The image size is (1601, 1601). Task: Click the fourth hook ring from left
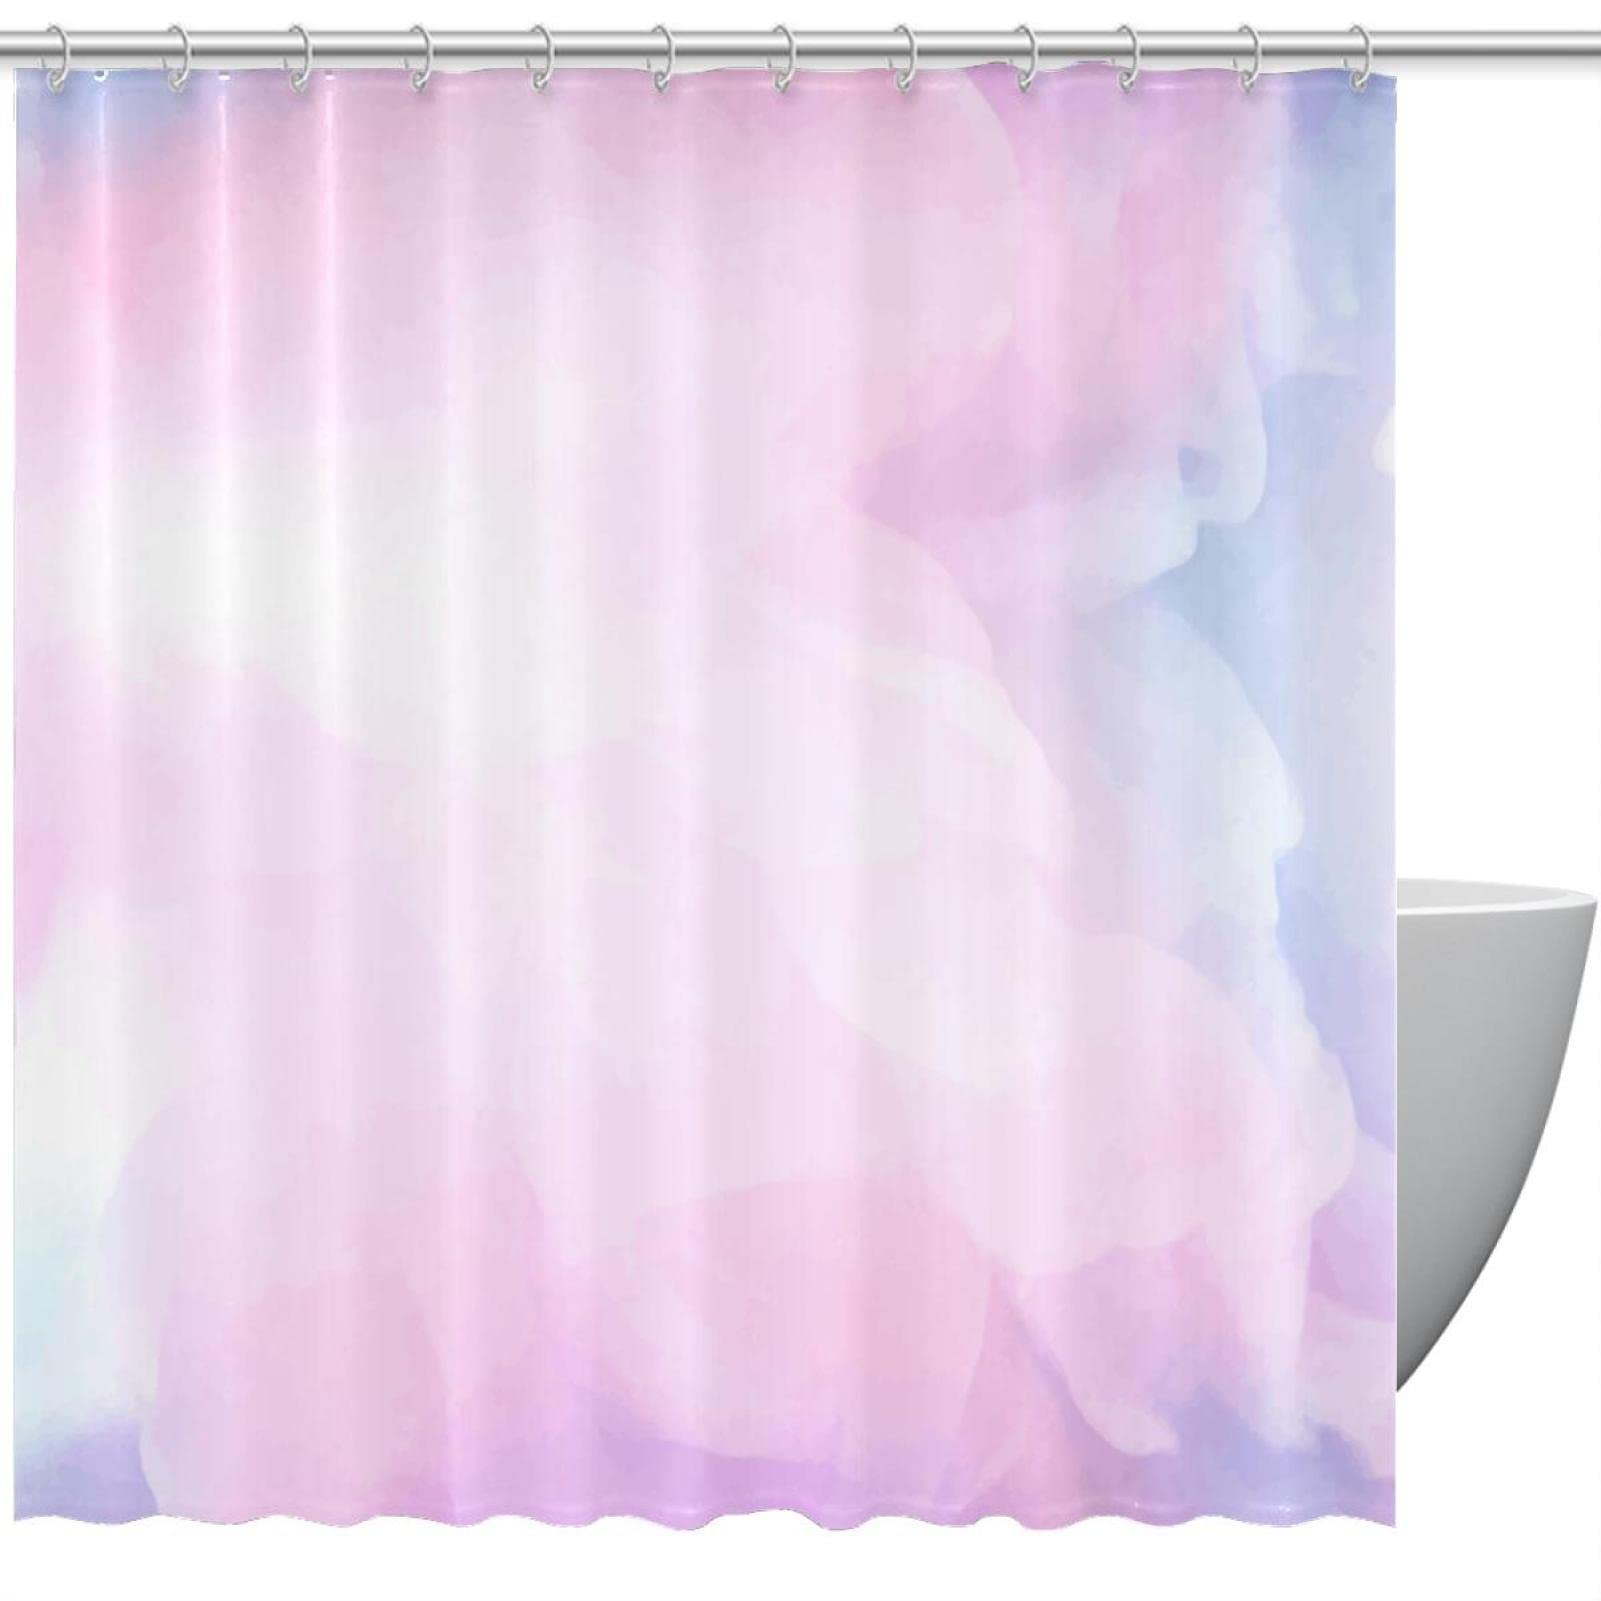coord(421,58)
